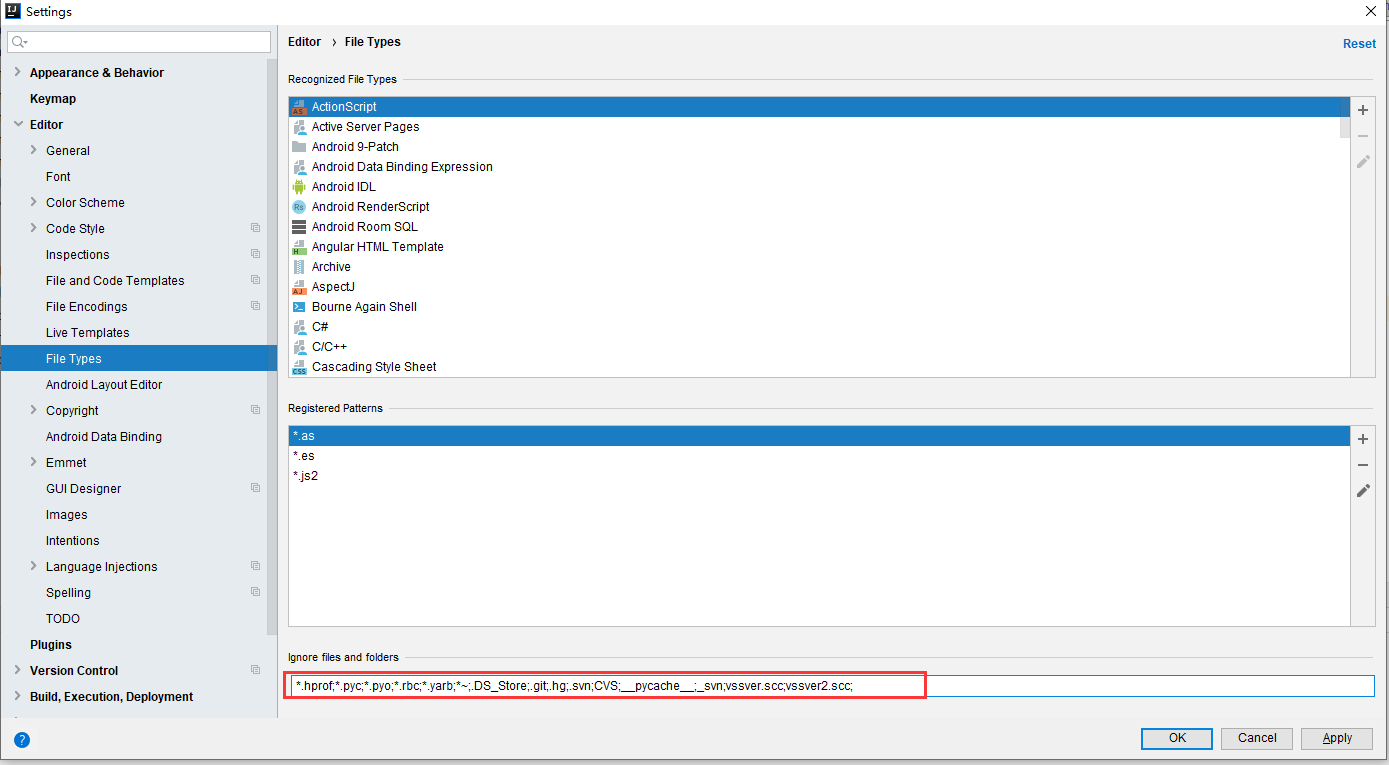Open the Keymap settings page
Image resolution: width=1389 pixels, height=765 pixels.
[x=53, y=99]
